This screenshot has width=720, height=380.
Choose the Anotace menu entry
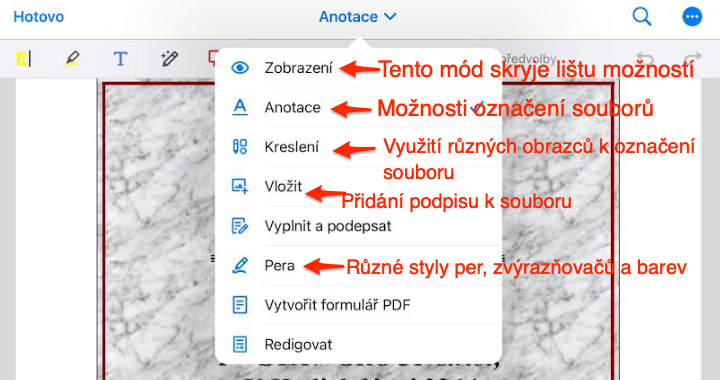point(358,107)
